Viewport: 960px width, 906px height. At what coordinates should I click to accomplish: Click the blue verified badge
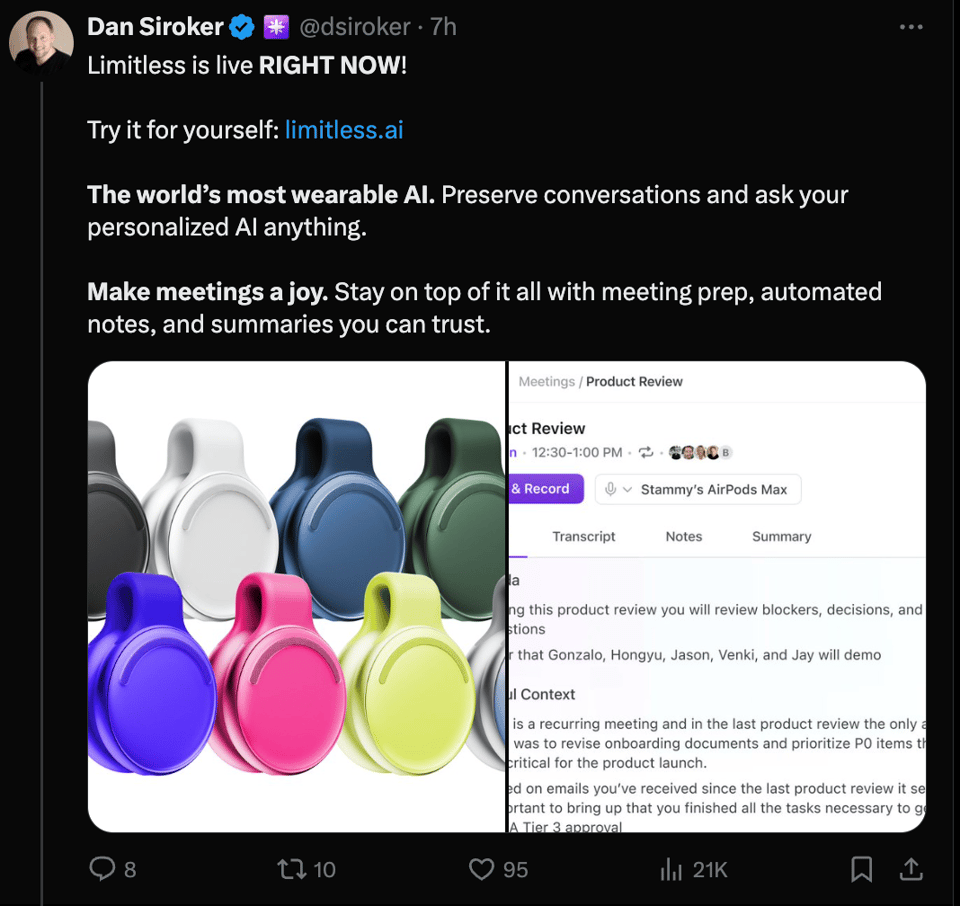coord(243,27)
